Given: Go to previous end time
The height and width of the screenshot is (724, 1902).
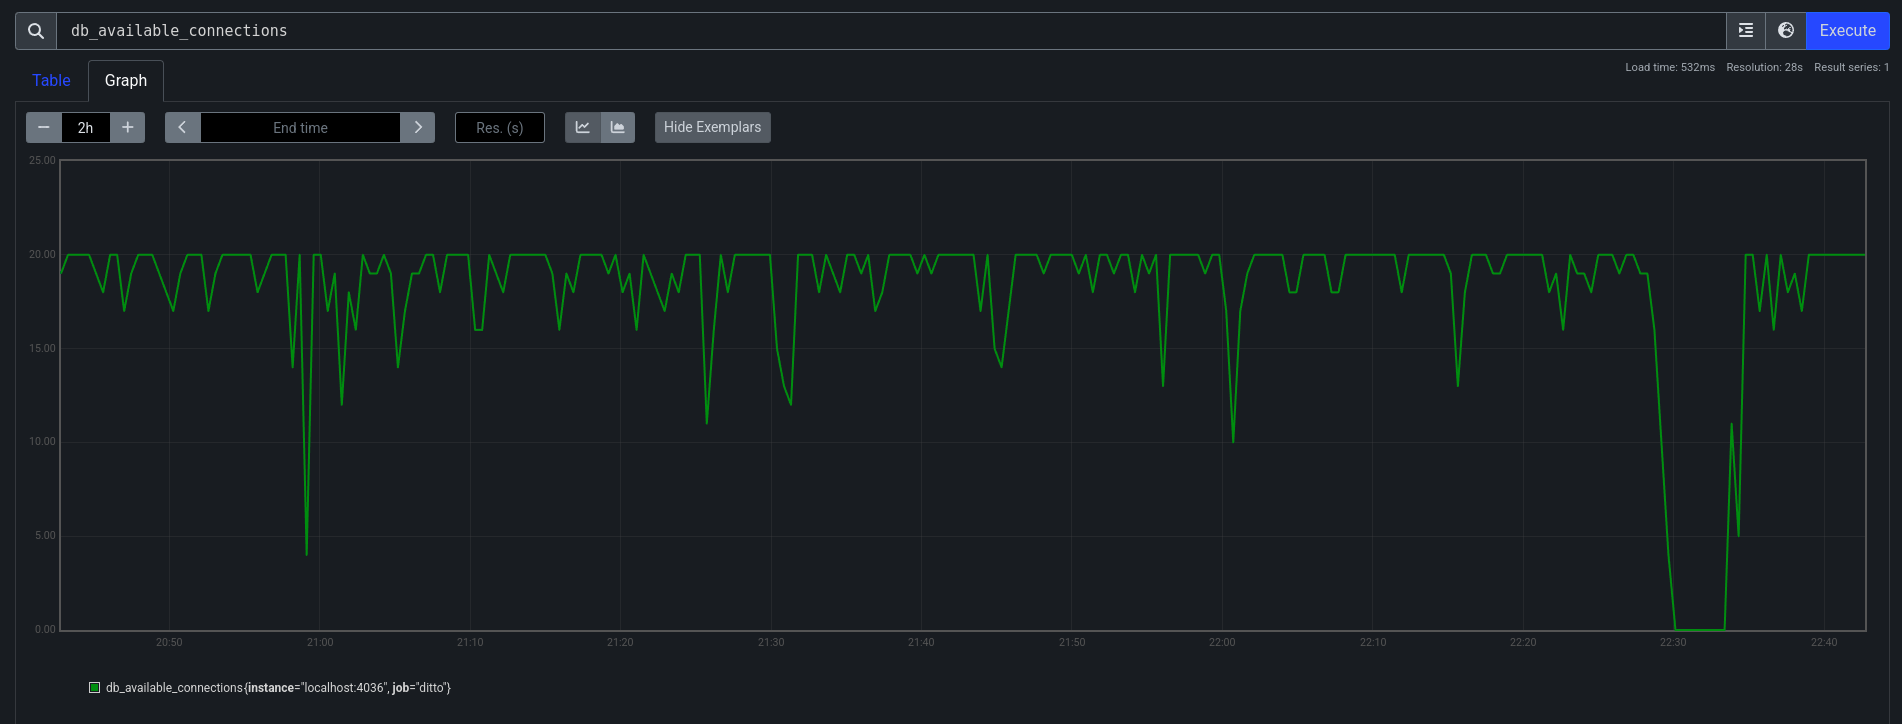Looking at the screenshot, I should (183, 128).
